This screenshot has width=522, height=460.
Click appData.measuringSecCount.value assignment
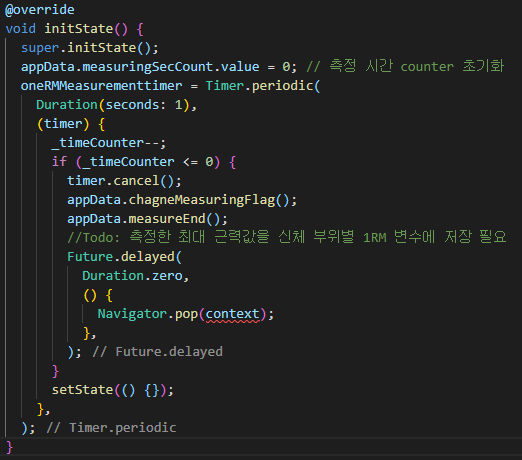coord(159,67)
